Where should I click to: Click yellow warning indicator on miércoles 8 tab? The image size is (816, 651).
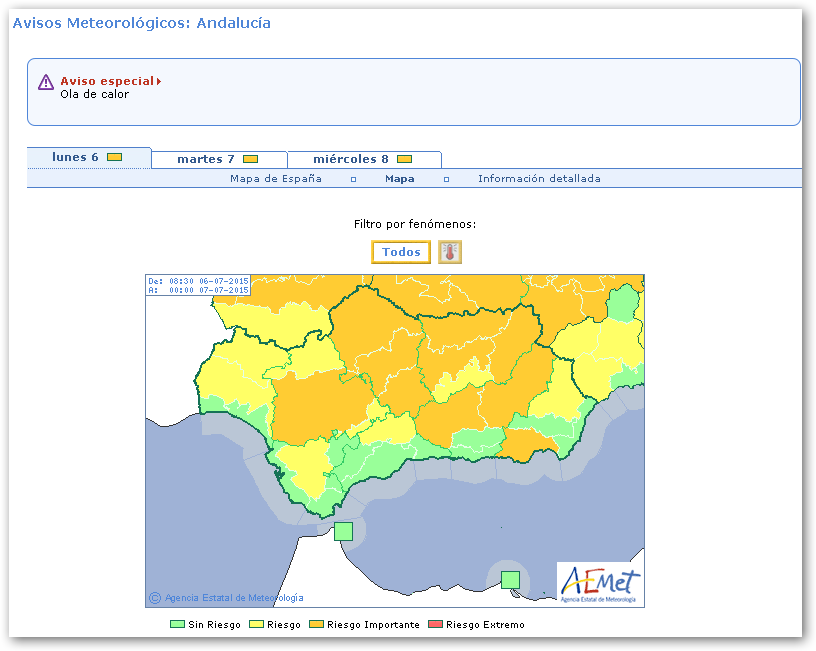click(404, 159)
